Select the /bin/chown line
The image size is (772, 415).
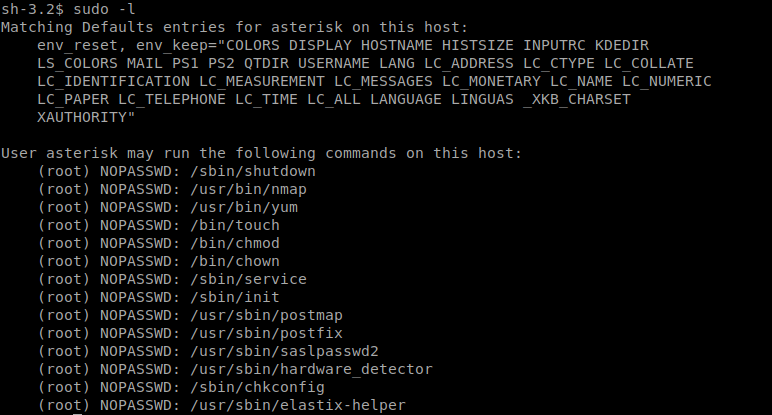pos(159,261)
